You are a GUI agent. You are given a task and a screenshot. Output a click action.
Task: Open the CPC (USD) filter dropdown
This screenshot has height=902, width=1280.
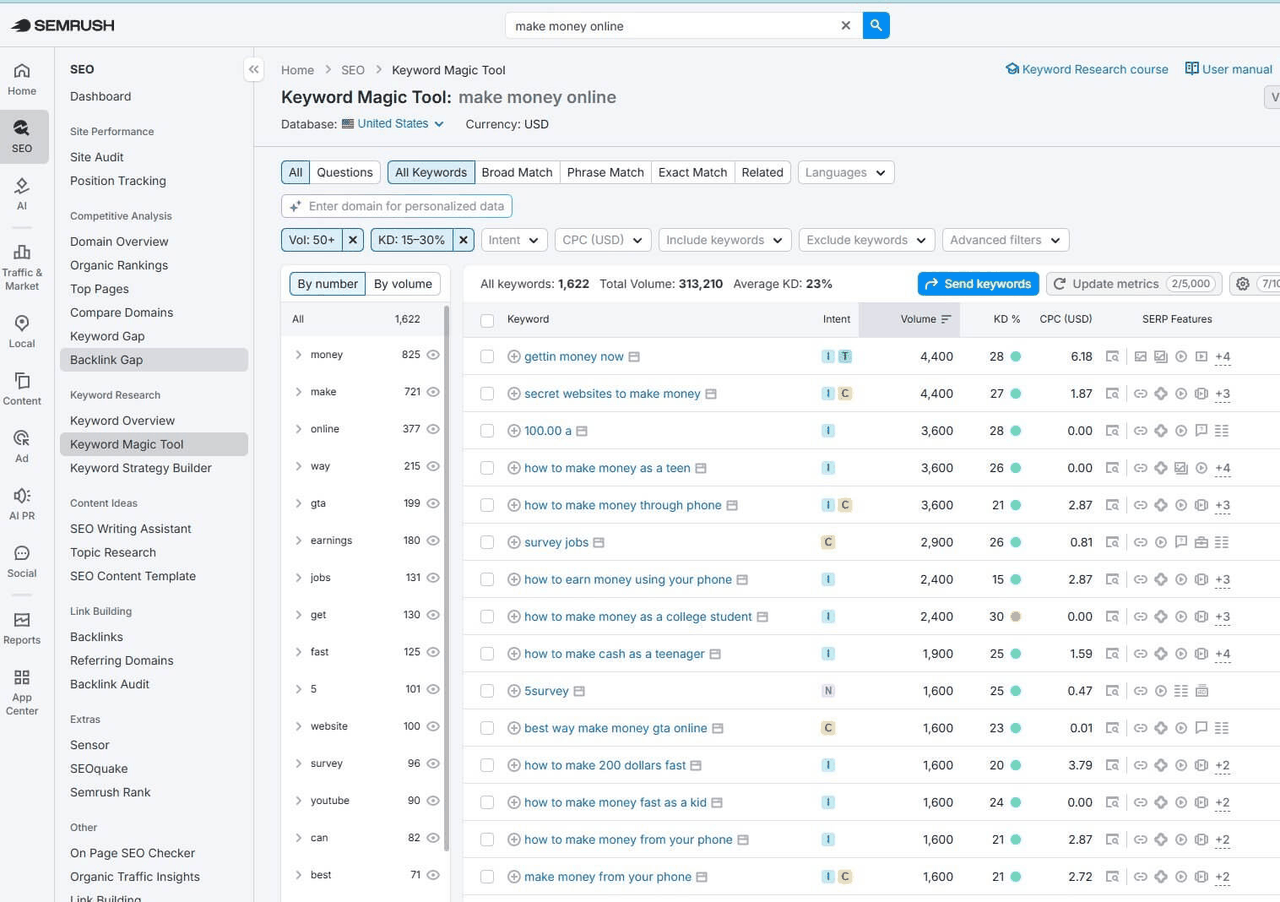(x=603, y=240)
